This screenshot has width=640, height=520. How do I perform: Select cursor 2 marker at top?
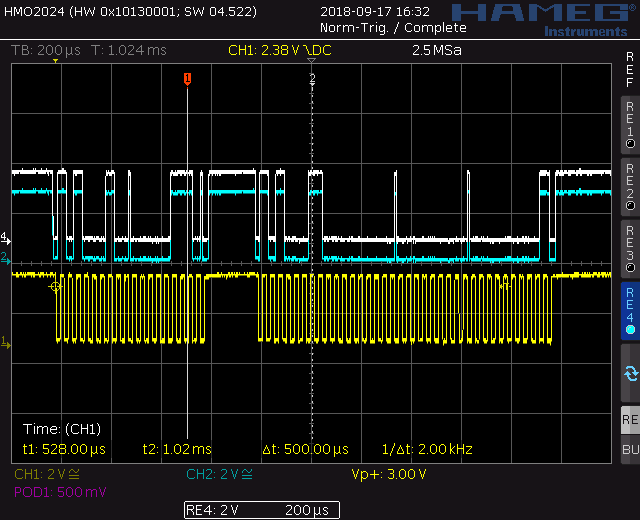click(312, 78)
